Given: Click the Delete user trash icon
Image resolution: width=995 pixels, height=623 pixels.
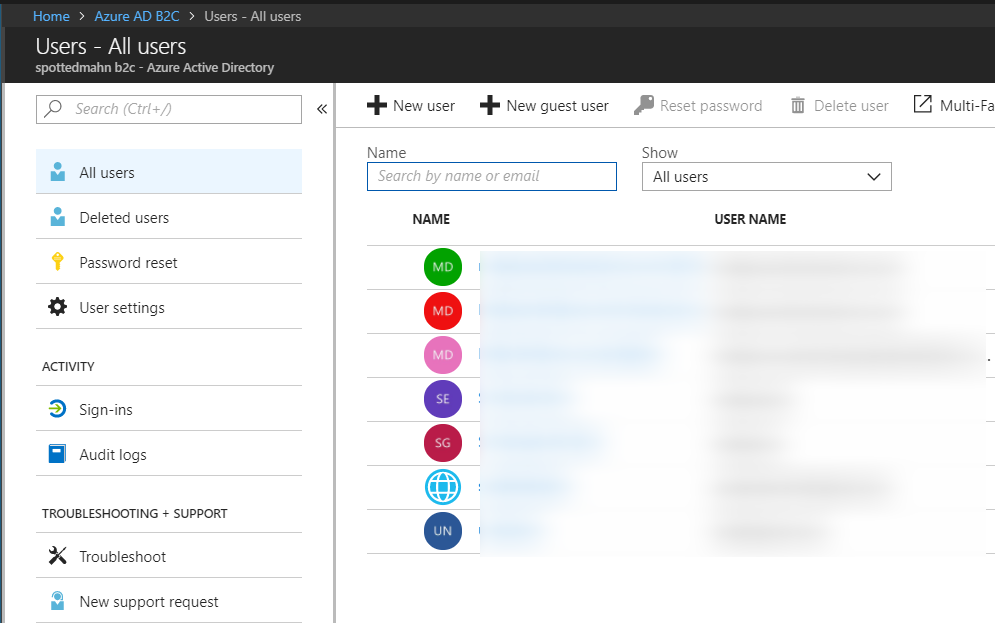Looking at the screenshot, I should (x=798, y=105).
